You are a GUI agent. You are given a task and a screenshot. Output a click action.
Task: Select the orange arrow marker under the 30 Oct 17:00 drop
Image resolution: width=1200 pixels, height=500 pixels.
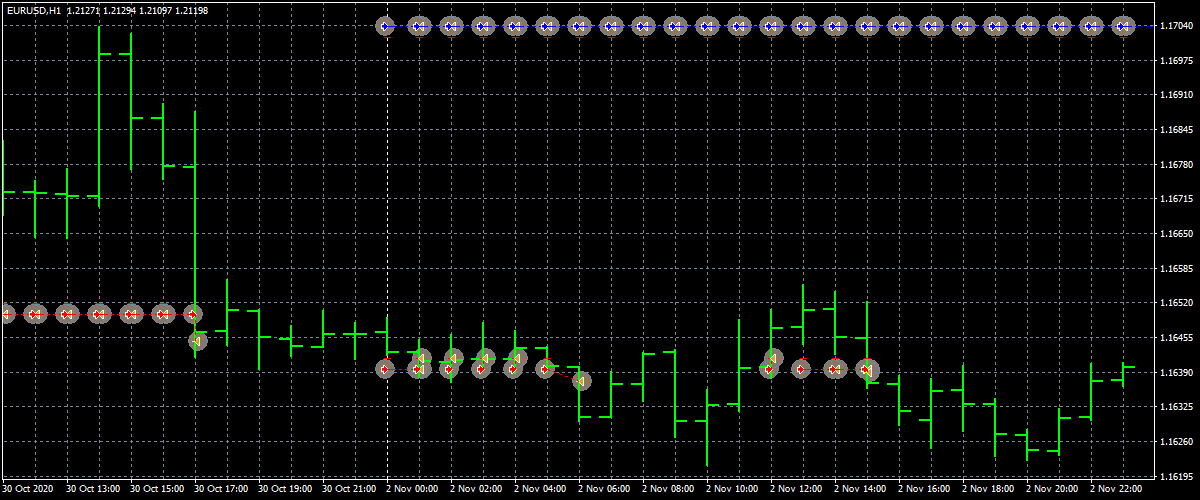198,342
